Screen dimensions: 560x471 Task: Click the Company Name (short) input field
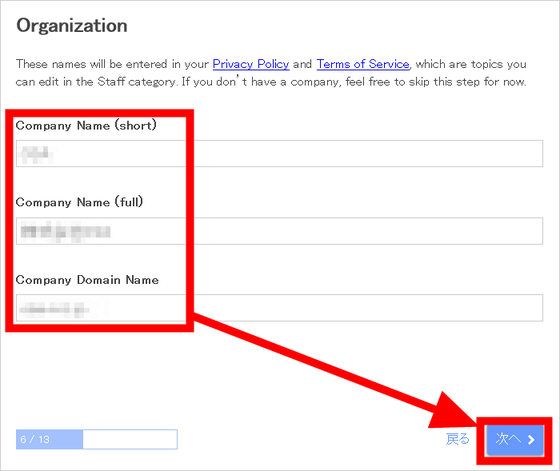[x=279, y=154]
